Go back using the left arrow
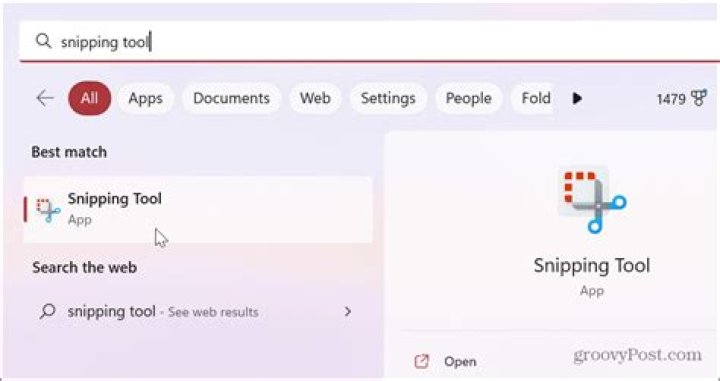This screenshot has height=381, width=720. 45,98
